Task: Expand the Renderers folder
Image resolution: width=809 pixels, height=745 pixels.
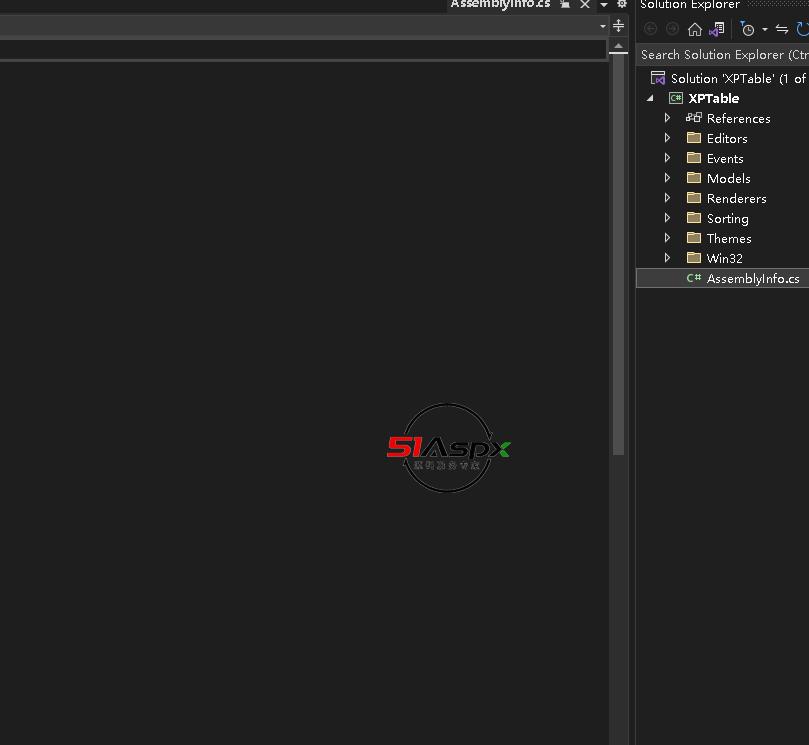Action: [668, 198]
